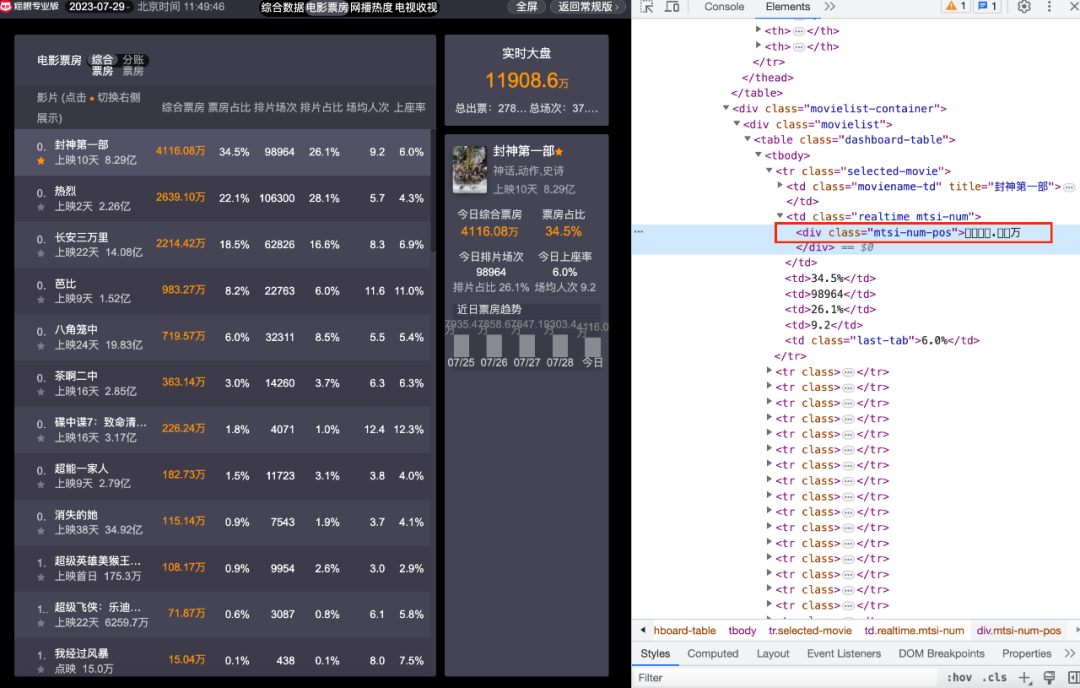Click the div.mtsi-num-pos breadcrumb

pyautogui.click(x=1019, y=630)
